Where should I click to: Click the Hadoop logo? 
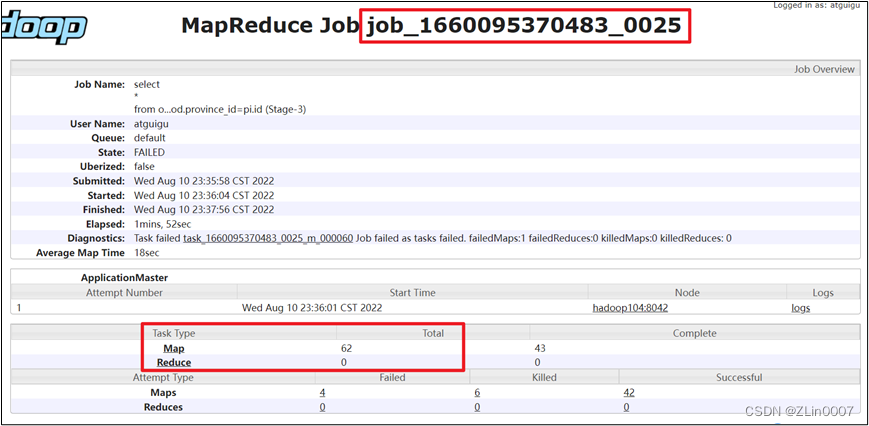(x=43, y=27)
